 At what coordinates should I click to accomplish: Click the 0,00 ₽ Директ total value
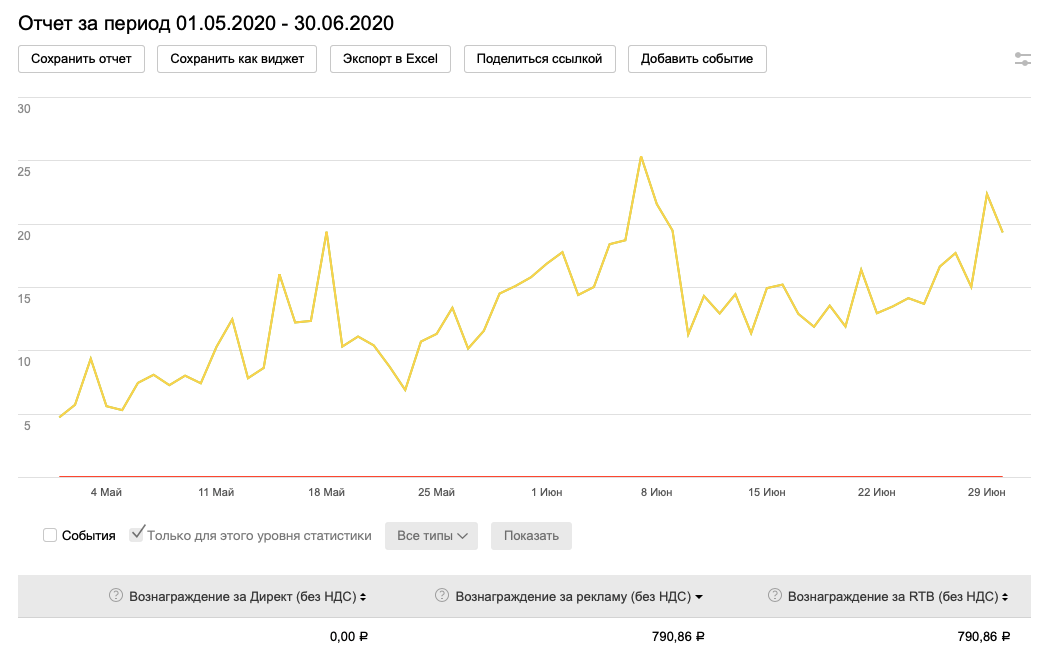[x=349, y=636]
